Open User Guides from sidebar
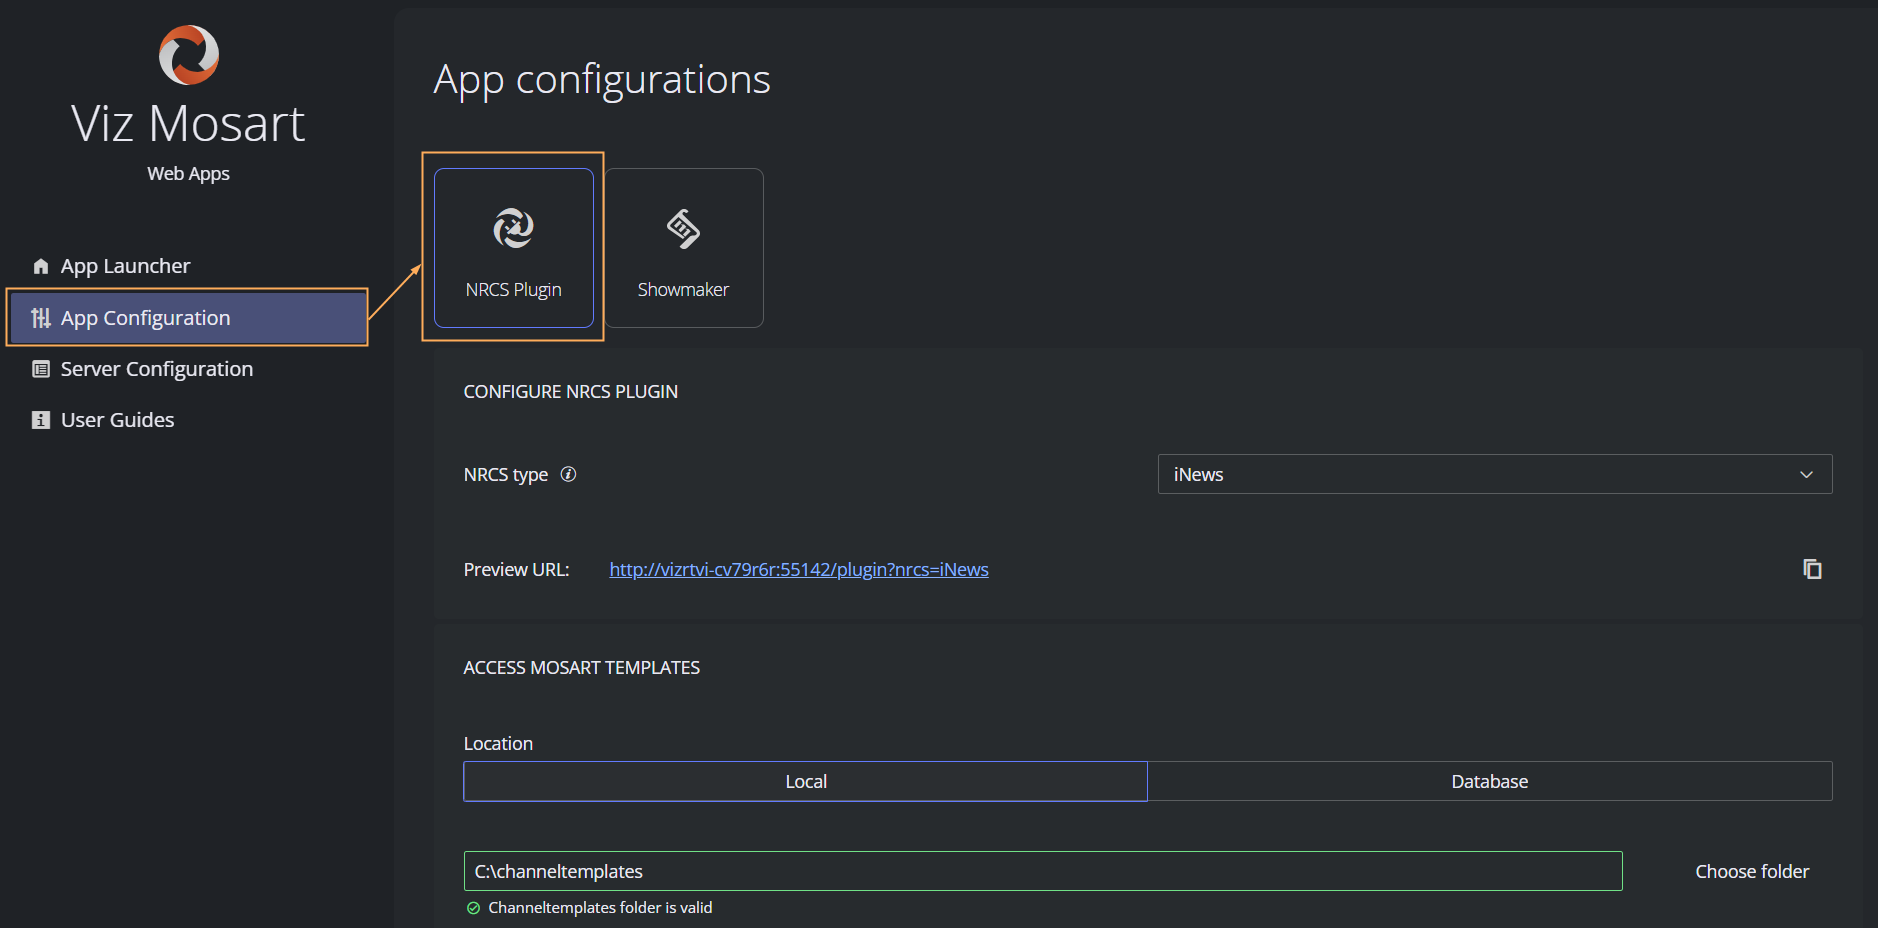Viewport: 1878px width, 928px height. [x=117, y=420]
